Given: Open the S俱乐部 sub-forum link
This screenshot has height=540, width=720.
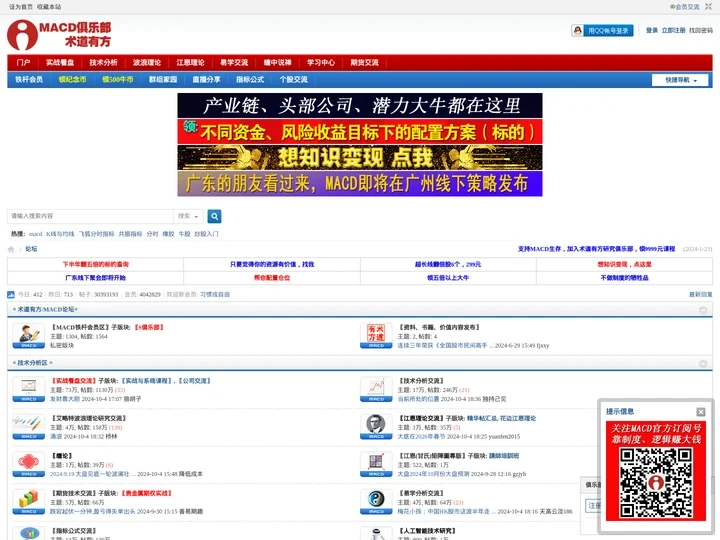Looking at the screenshot, I should pyautogui.click(x=149, y=327).
